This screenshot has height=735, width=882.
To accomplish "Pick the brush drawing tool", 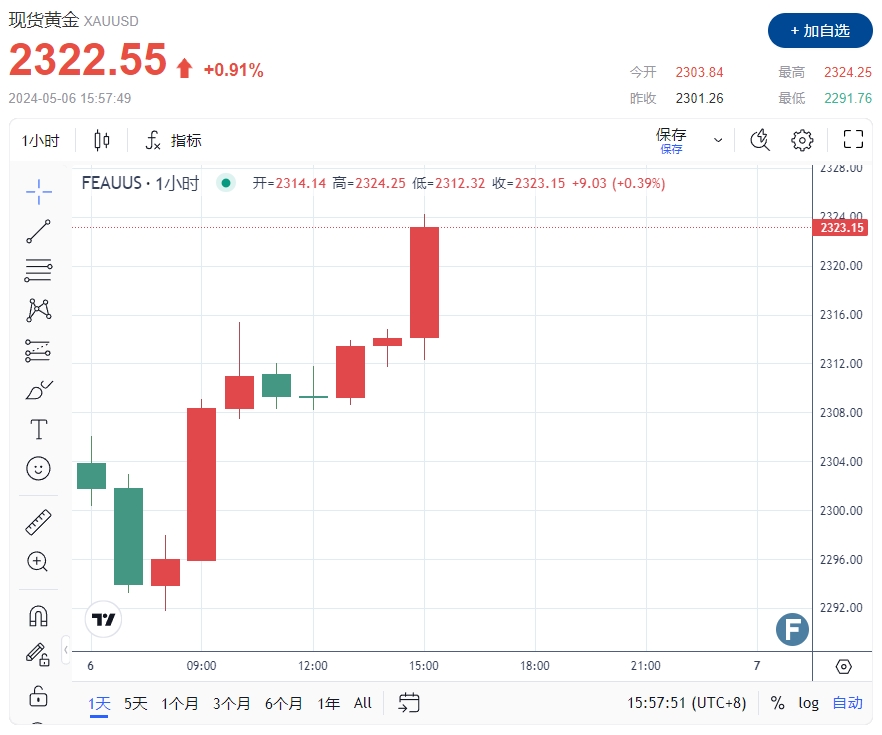I will pyautogui.click(x=38, y=389).
